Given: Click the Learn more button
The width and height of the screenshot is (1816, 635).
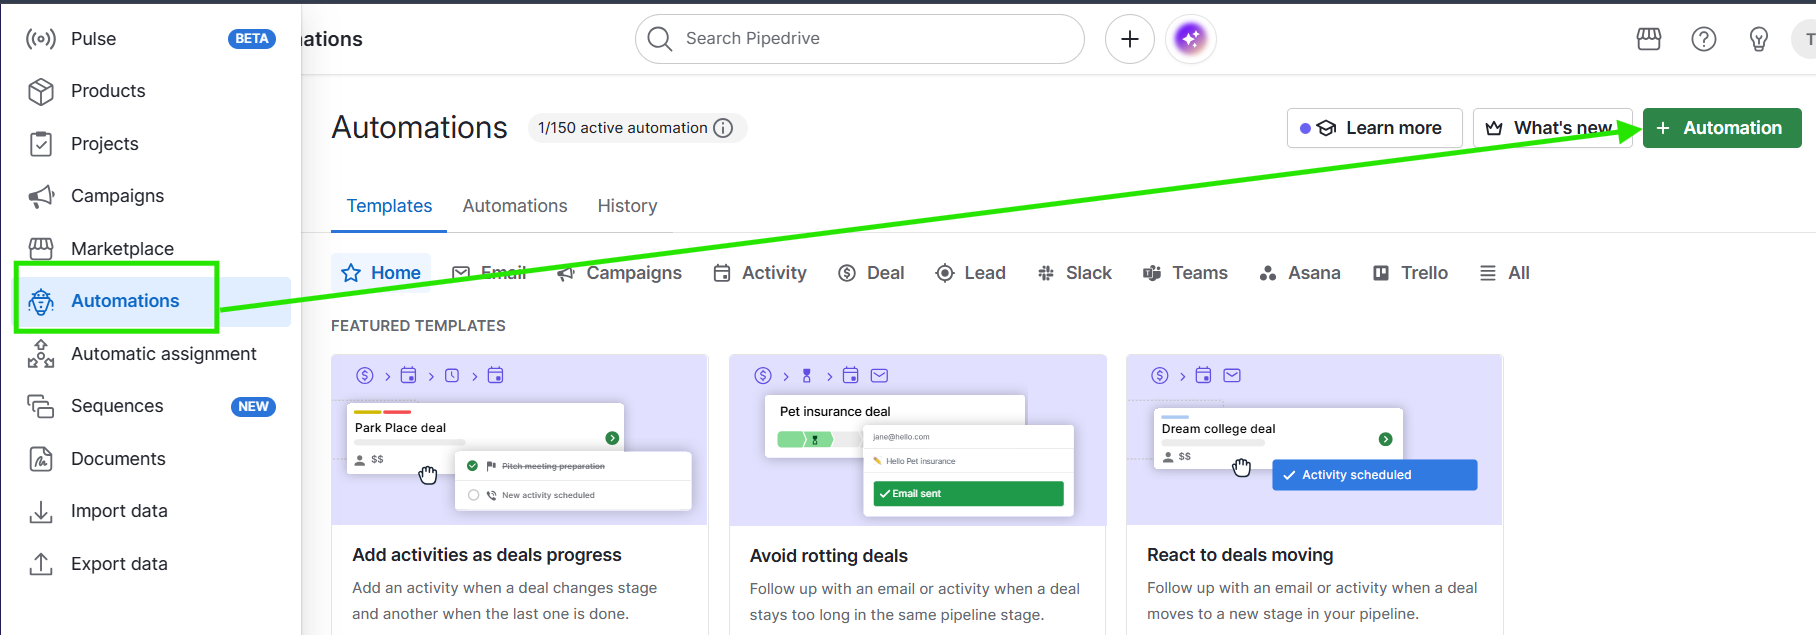Looking at the screenshot, I should (1374, 128).
